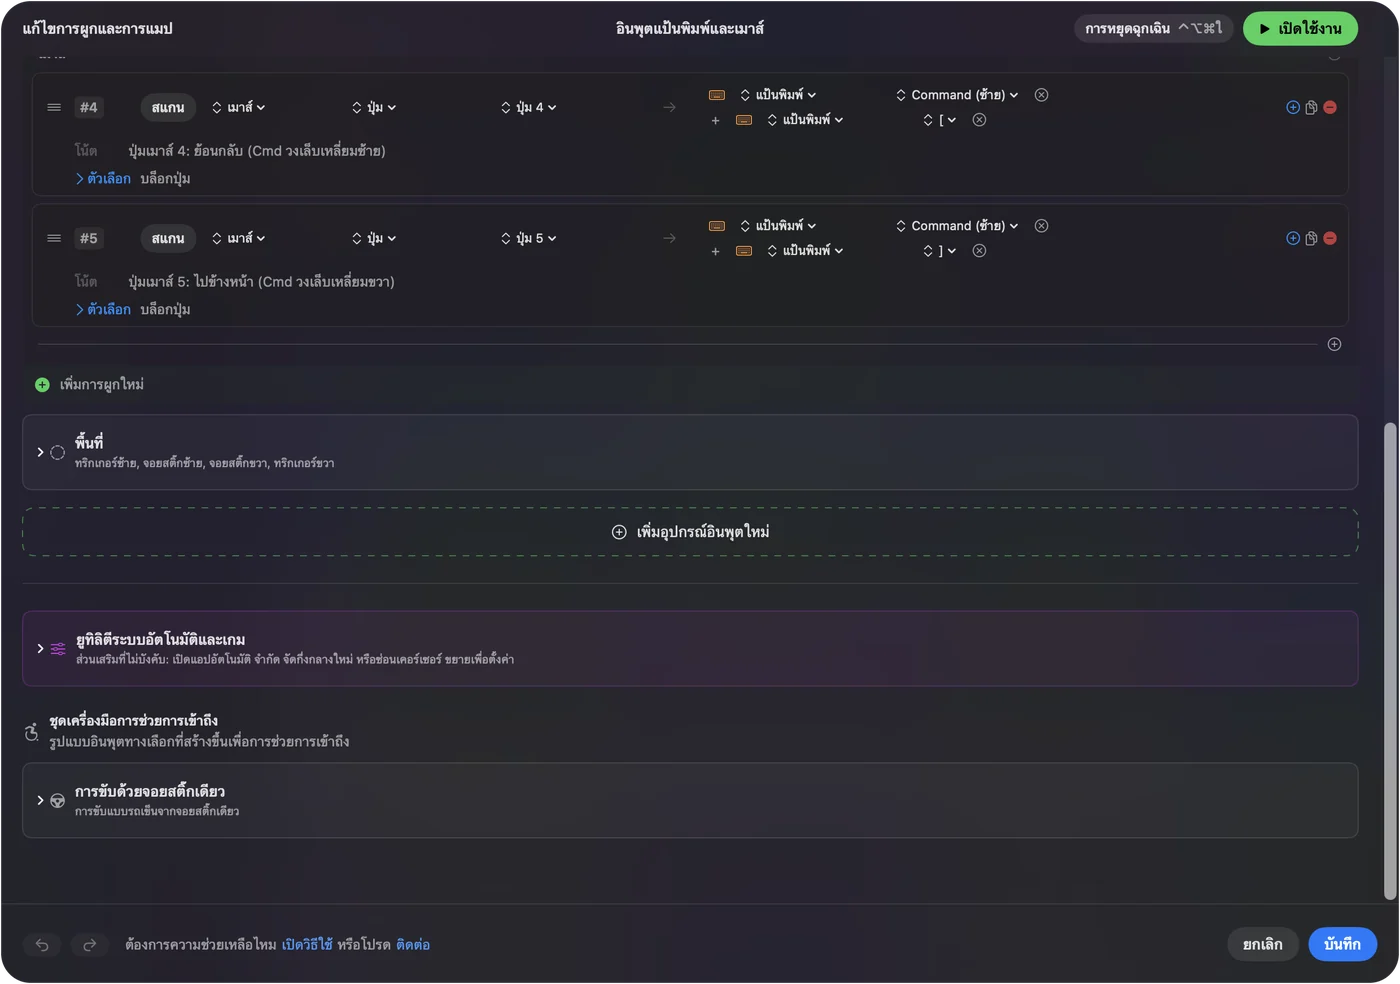Duplicate binding #5 with the copy icon
Image resolution: width=1400 pixels, height=984 pixels.
click(x=1311, y=239)
